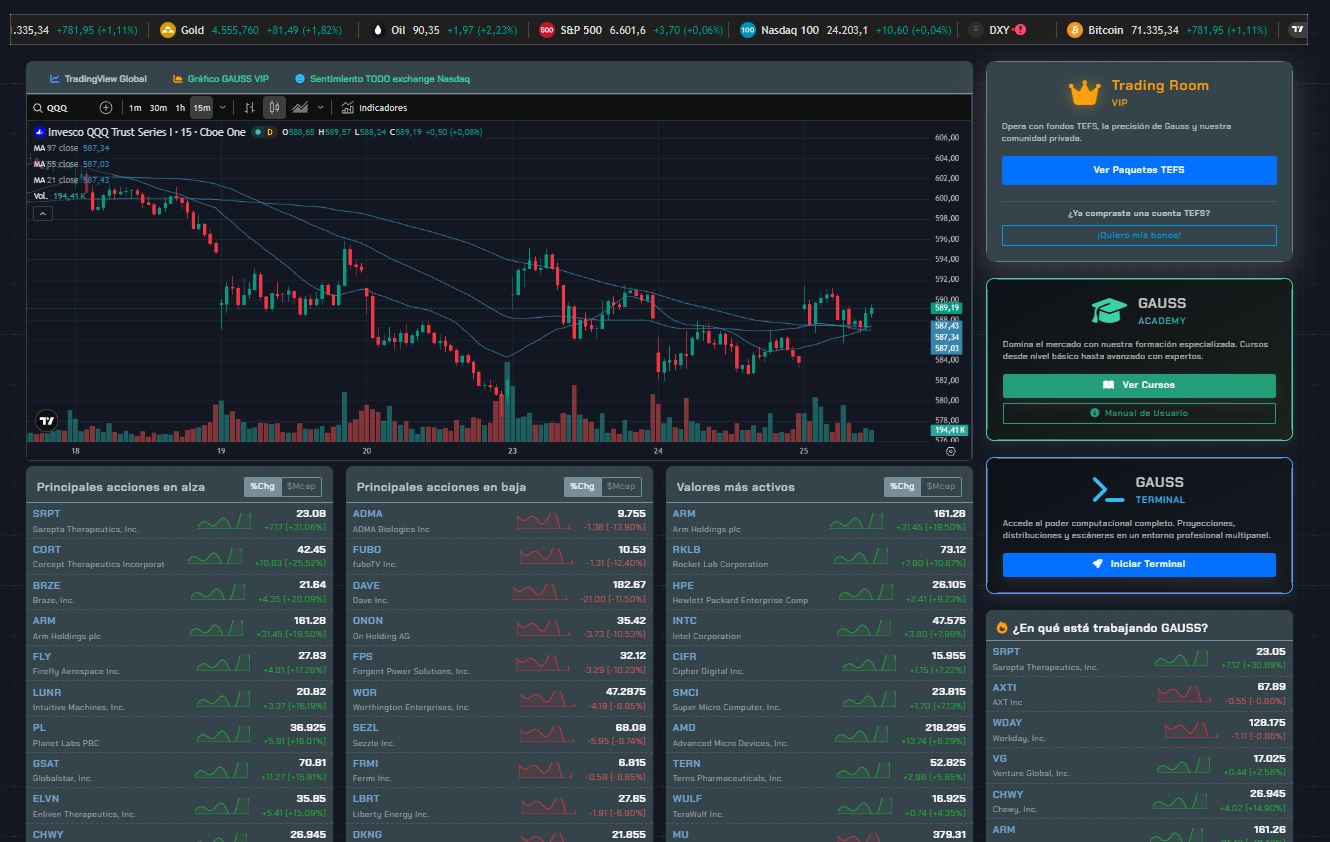
Task: Open the SRPT stock in the gainers list
Action: click(47, 514)
